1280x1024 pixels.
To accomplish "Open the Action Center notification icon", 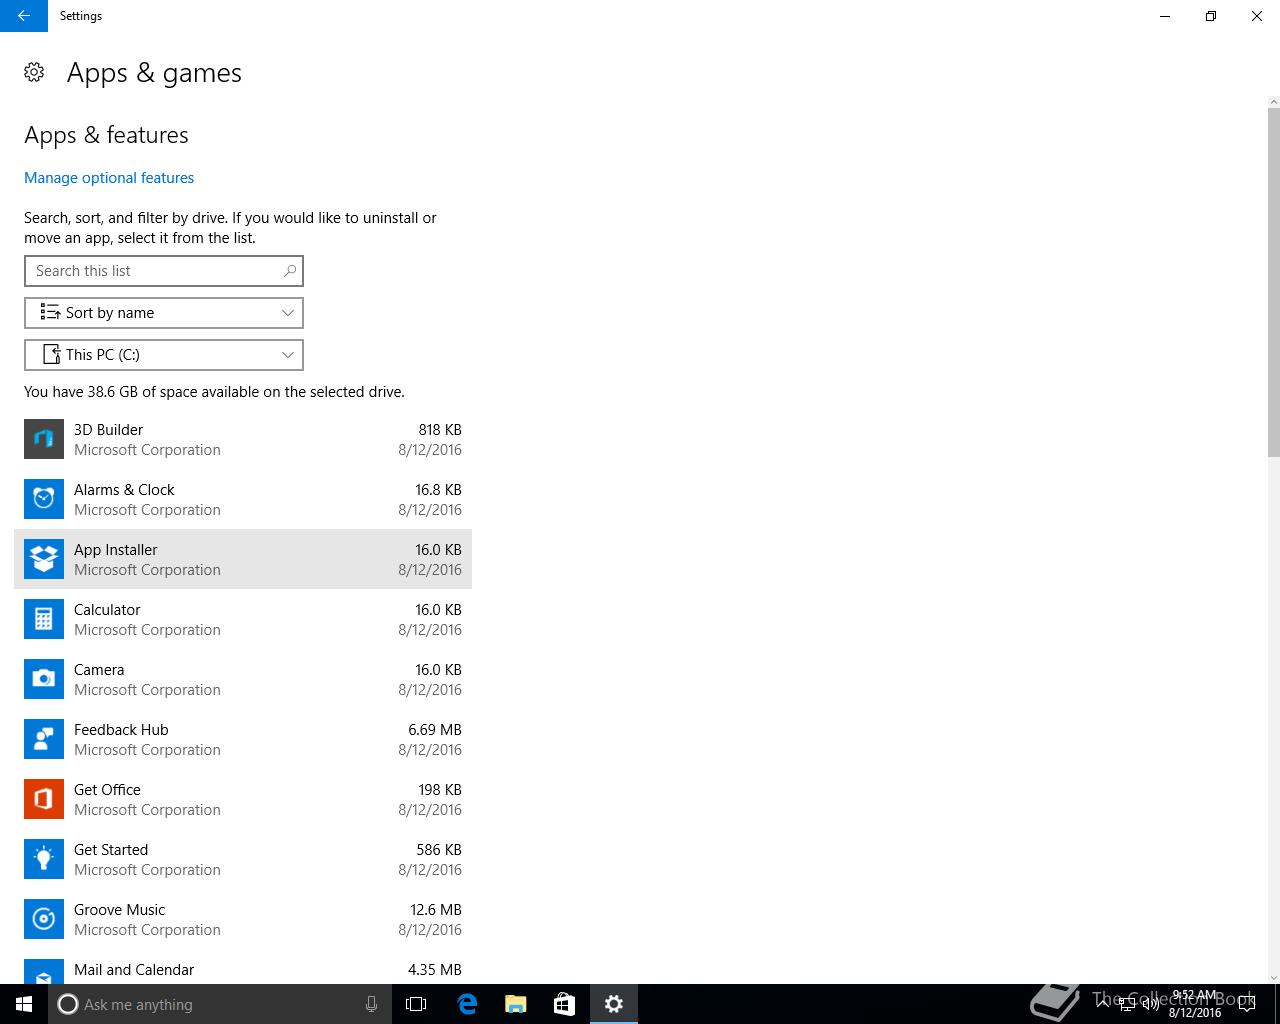I will [x=1247, y=1004].
